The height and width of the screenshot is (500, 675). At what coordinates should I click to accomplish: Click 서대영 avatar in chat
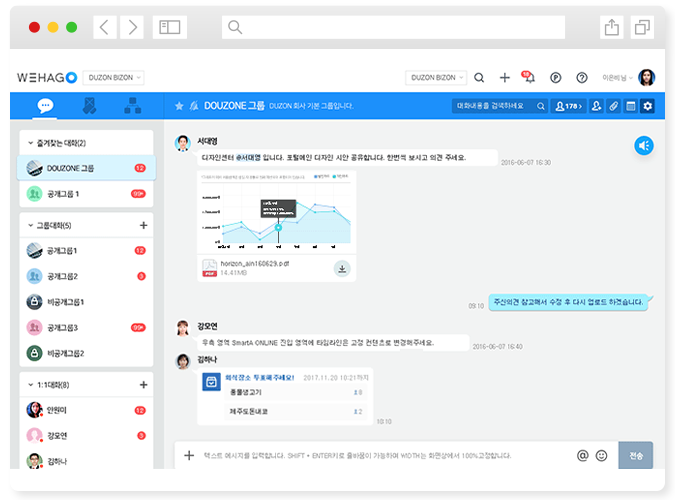point(183,143)
